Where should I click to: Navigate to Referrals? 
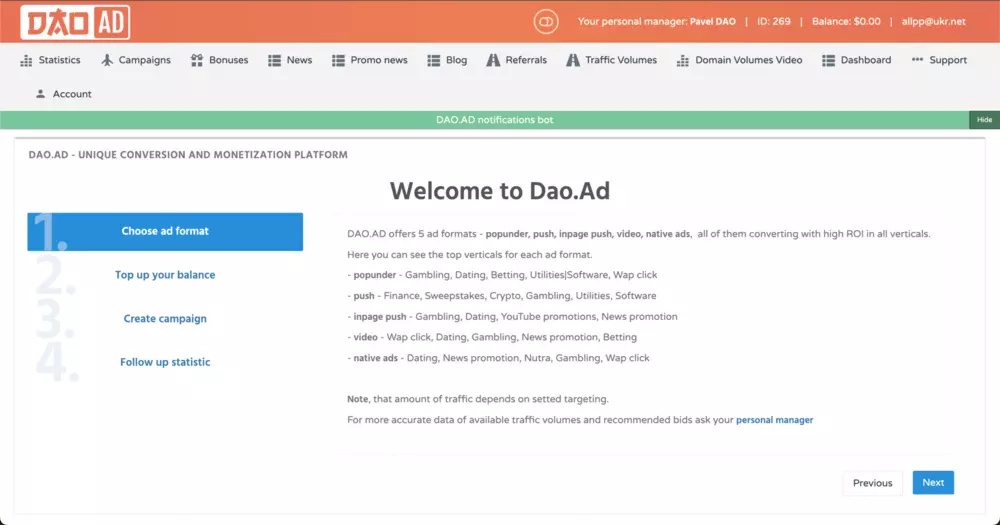pos(517,60)
